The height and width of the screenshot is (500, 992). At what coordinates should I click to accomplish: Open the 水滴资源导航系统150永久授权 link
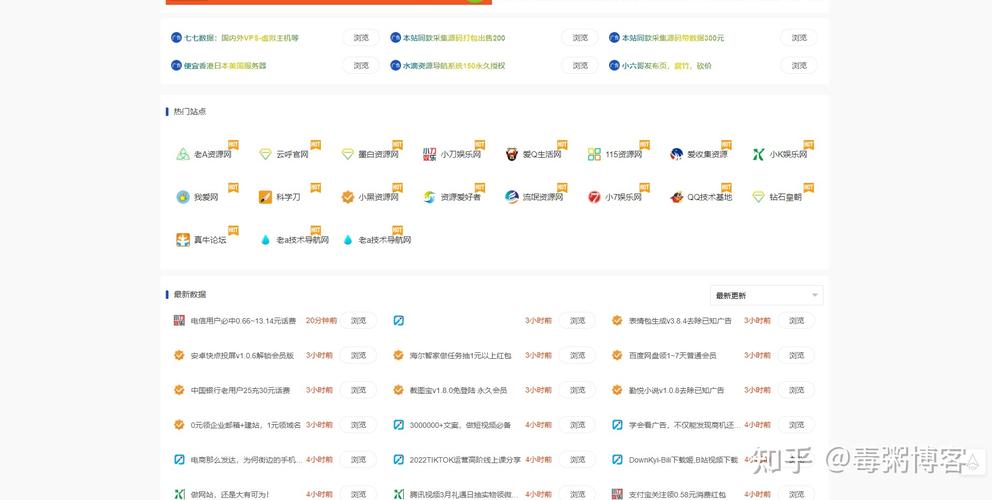click(454, 66)
